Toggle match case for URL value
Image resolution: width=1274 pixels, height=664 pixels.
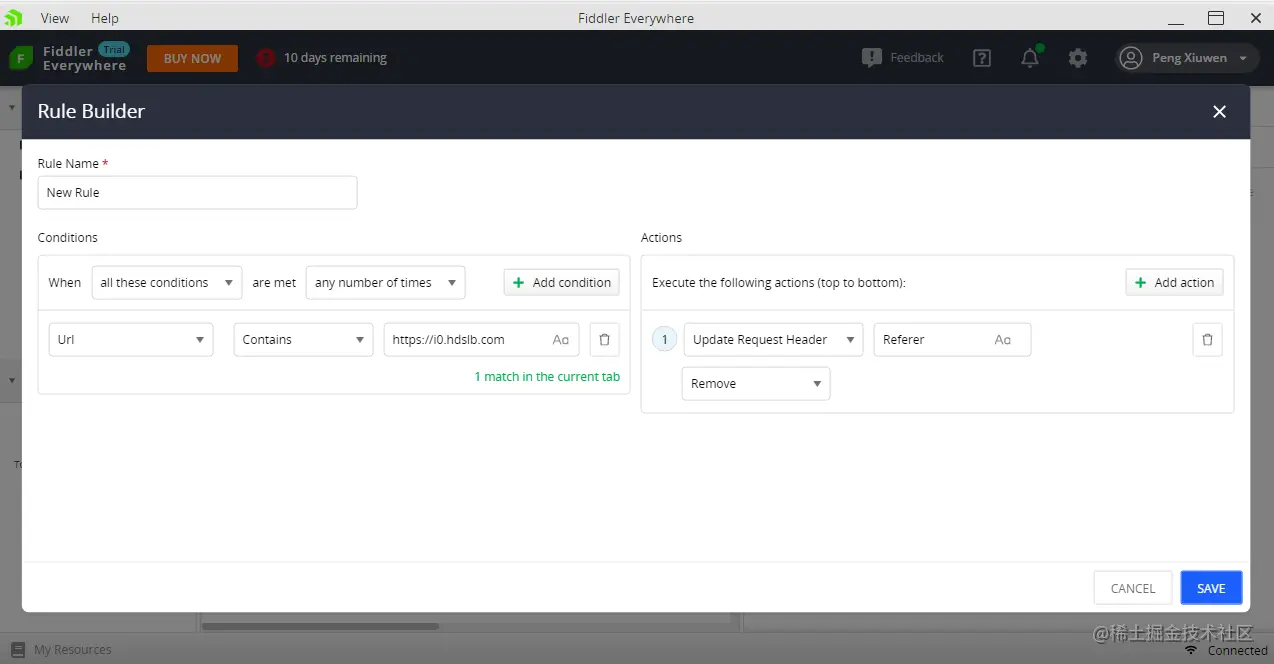[561, 340]
